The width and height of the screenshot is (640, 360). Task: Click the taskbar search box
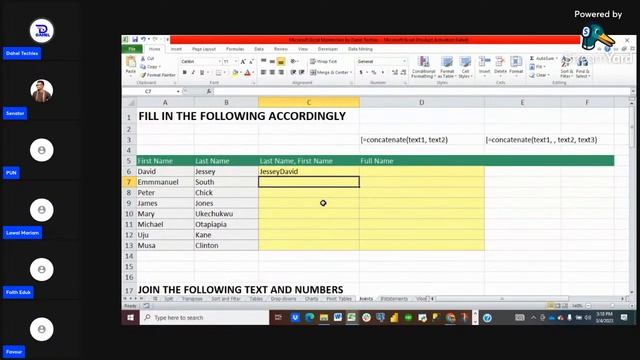pyautogui.click(x=204, y=318)
